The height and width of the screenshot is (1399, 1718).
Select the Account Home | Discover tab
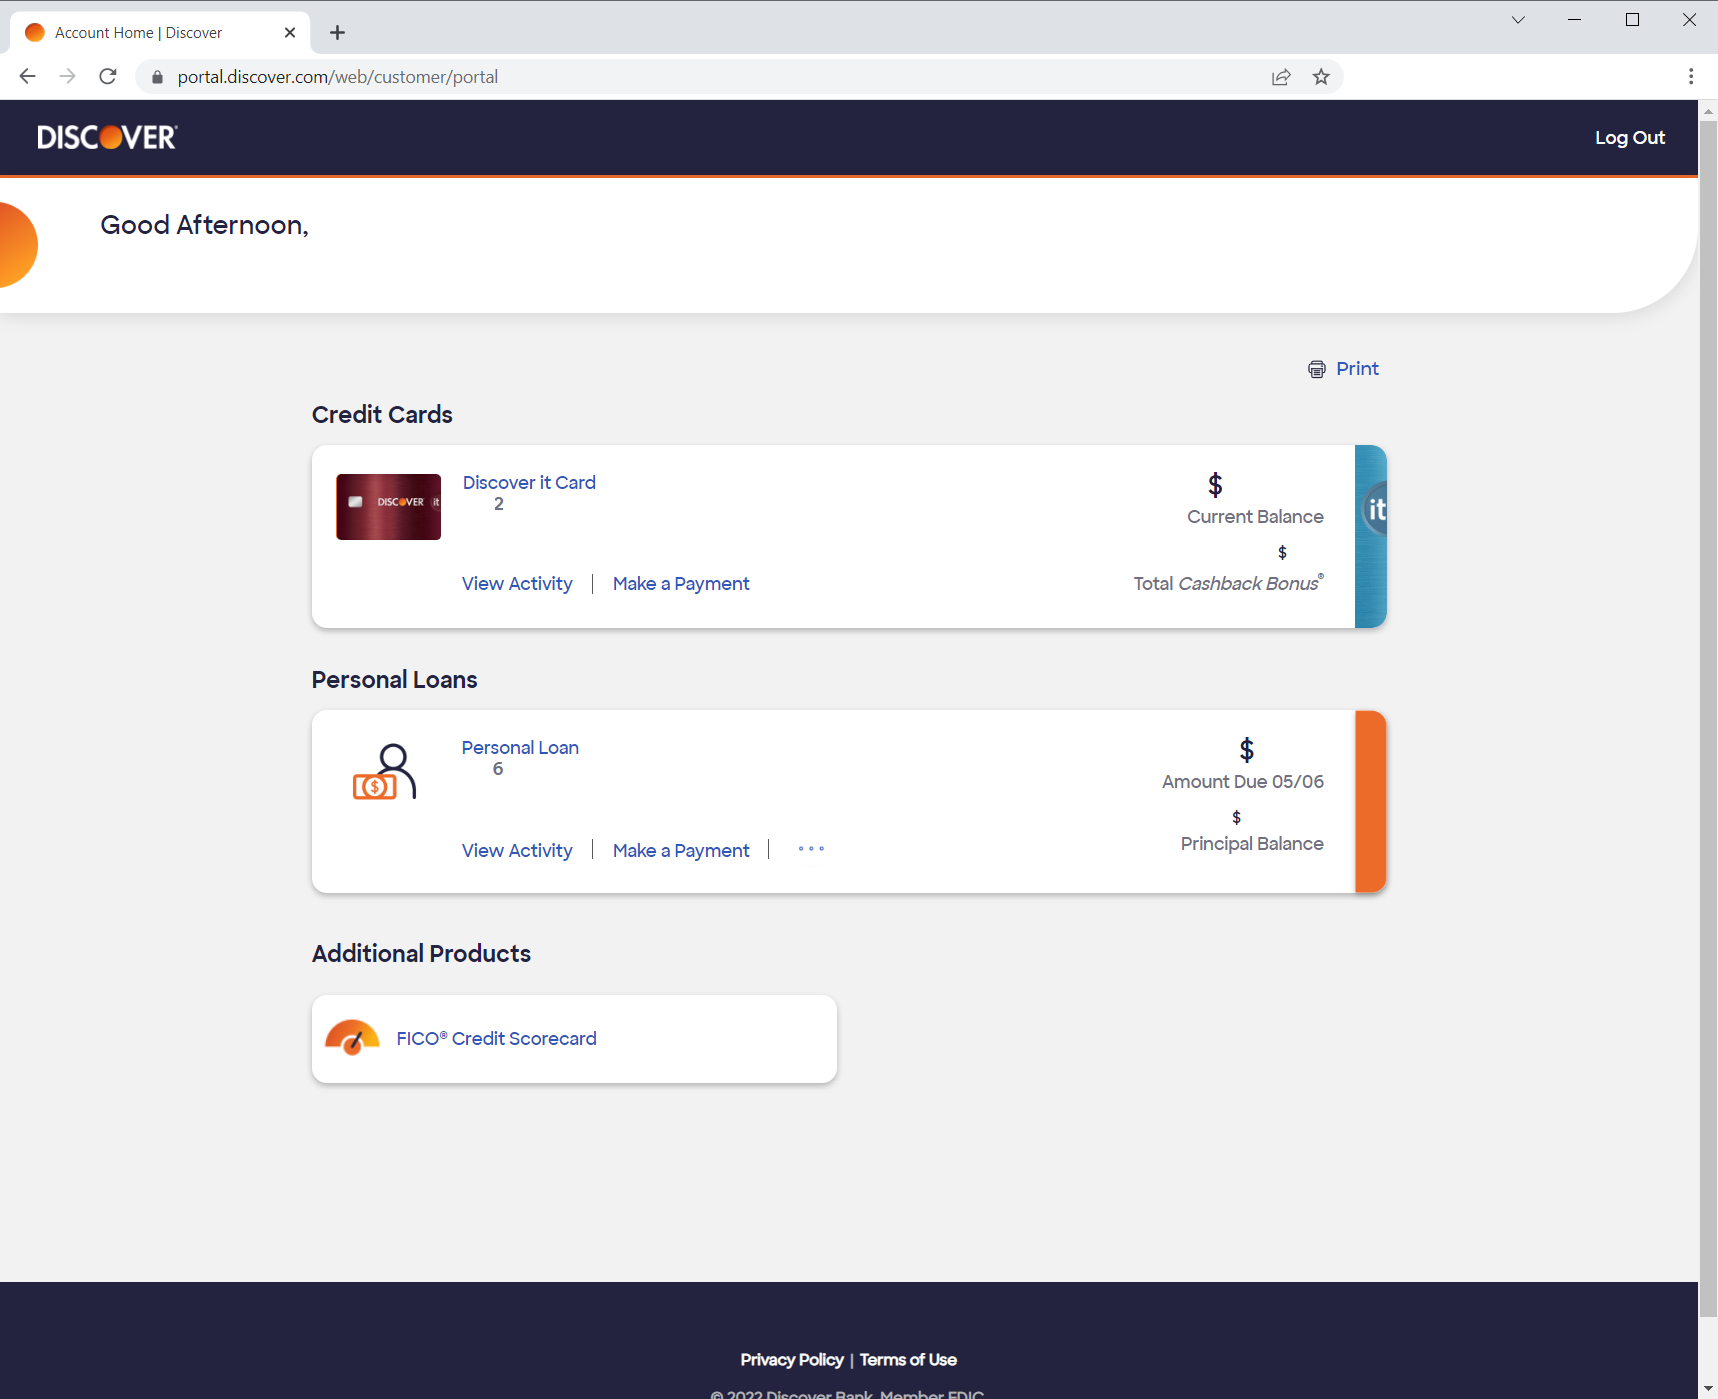click(138, 32)
